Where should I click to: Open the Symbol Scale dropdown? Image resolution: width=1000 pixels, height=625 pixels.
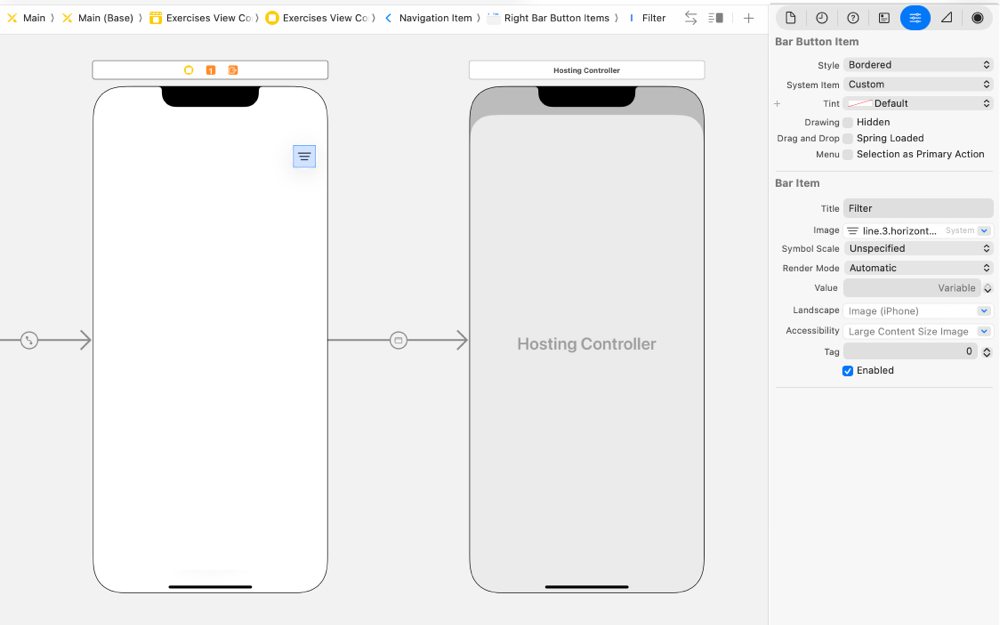coord(917,248)
